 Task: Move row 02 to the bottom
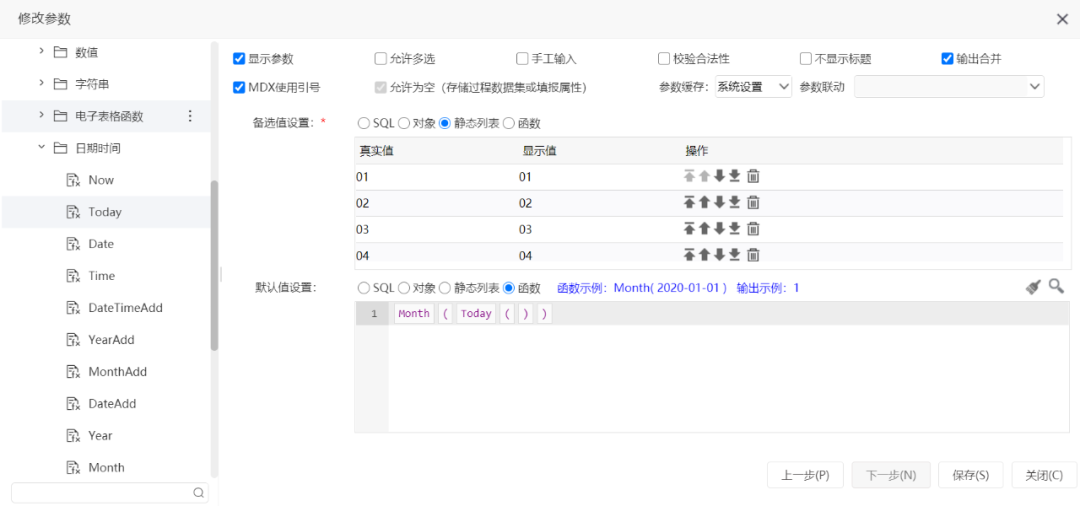(735, 202)
